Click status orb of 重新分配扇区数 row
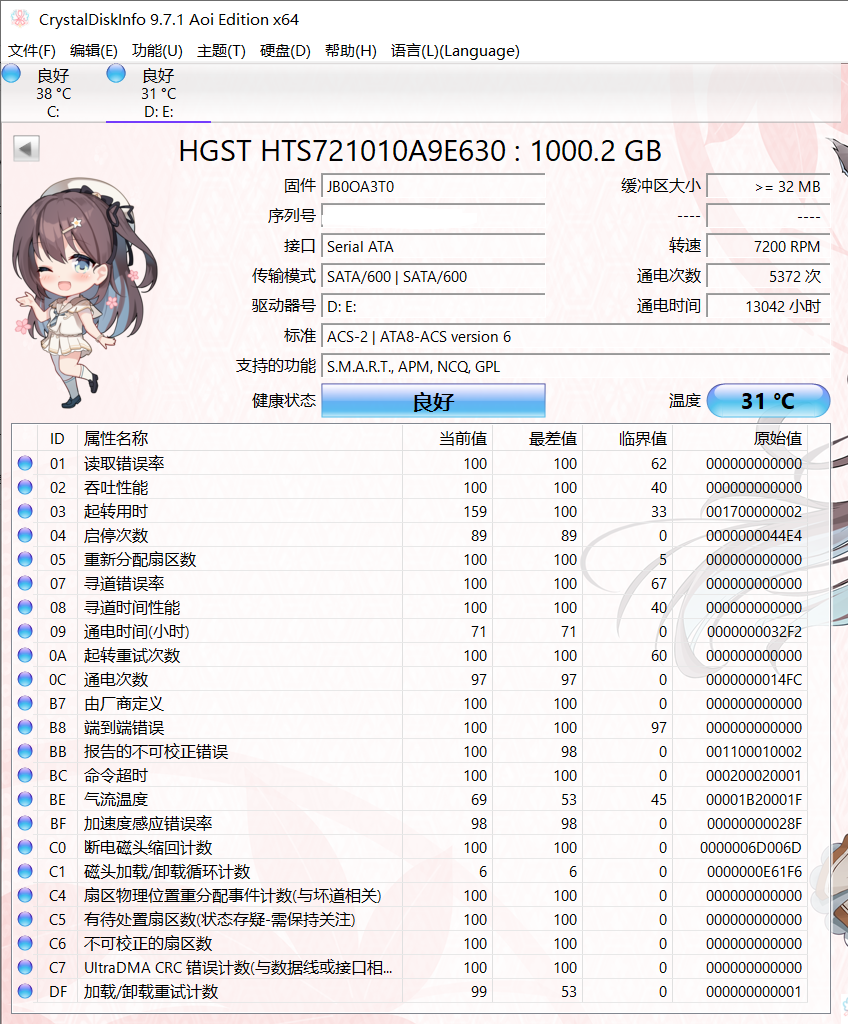This screenshot has height=1024, width=848. pos(25,560)
